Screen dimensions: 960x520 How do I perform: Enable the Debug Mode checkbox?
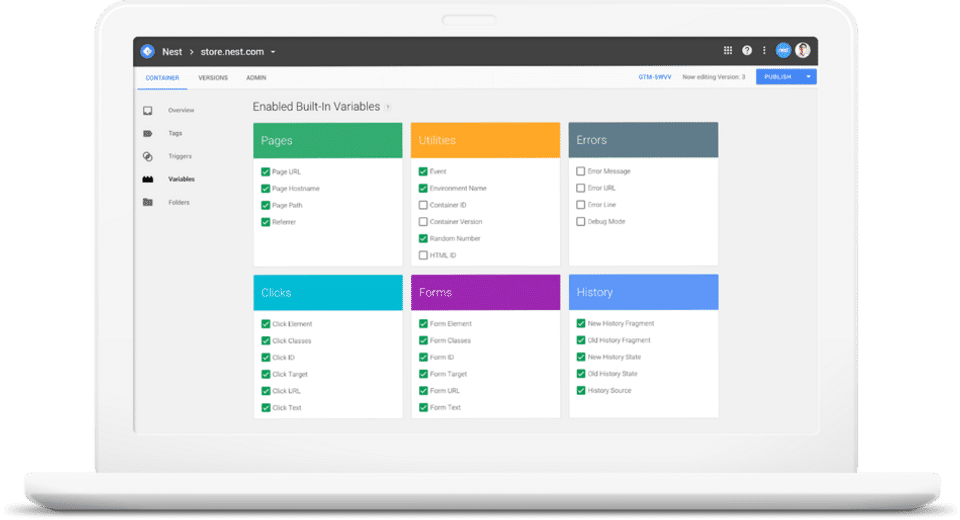tap(580, 222)
